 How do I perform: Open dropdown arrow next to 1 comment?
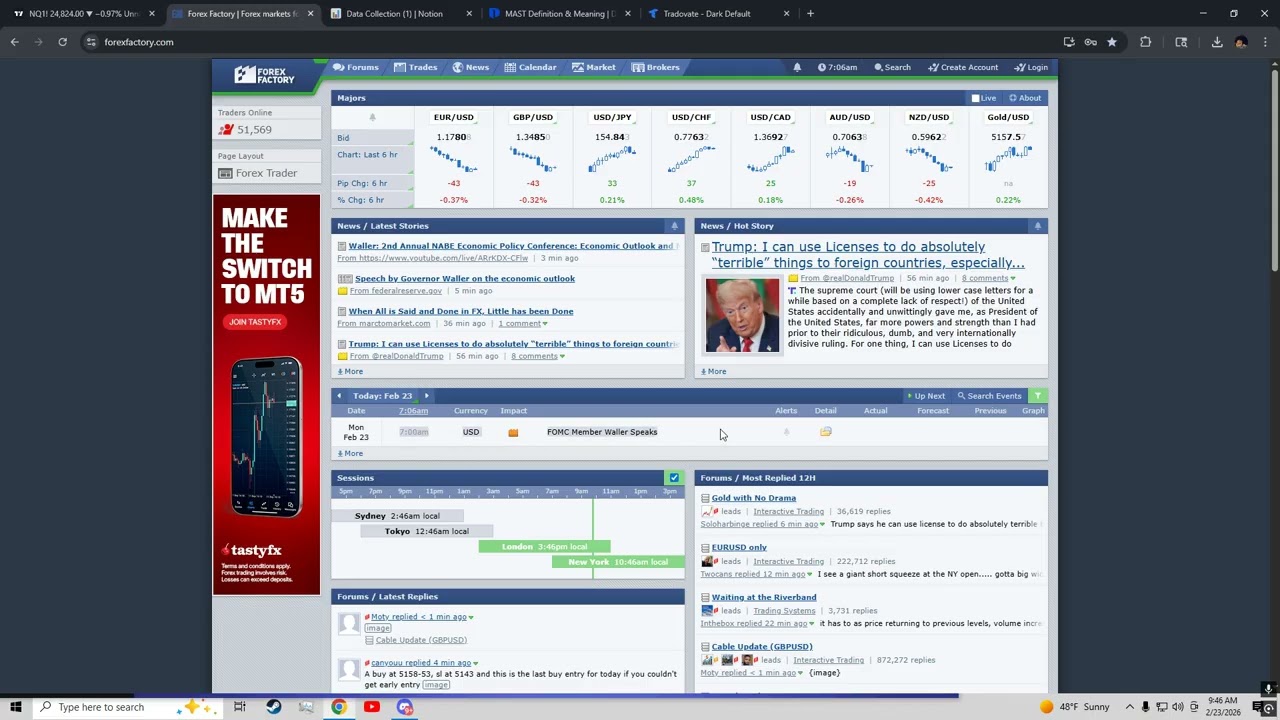pos(544,324)
